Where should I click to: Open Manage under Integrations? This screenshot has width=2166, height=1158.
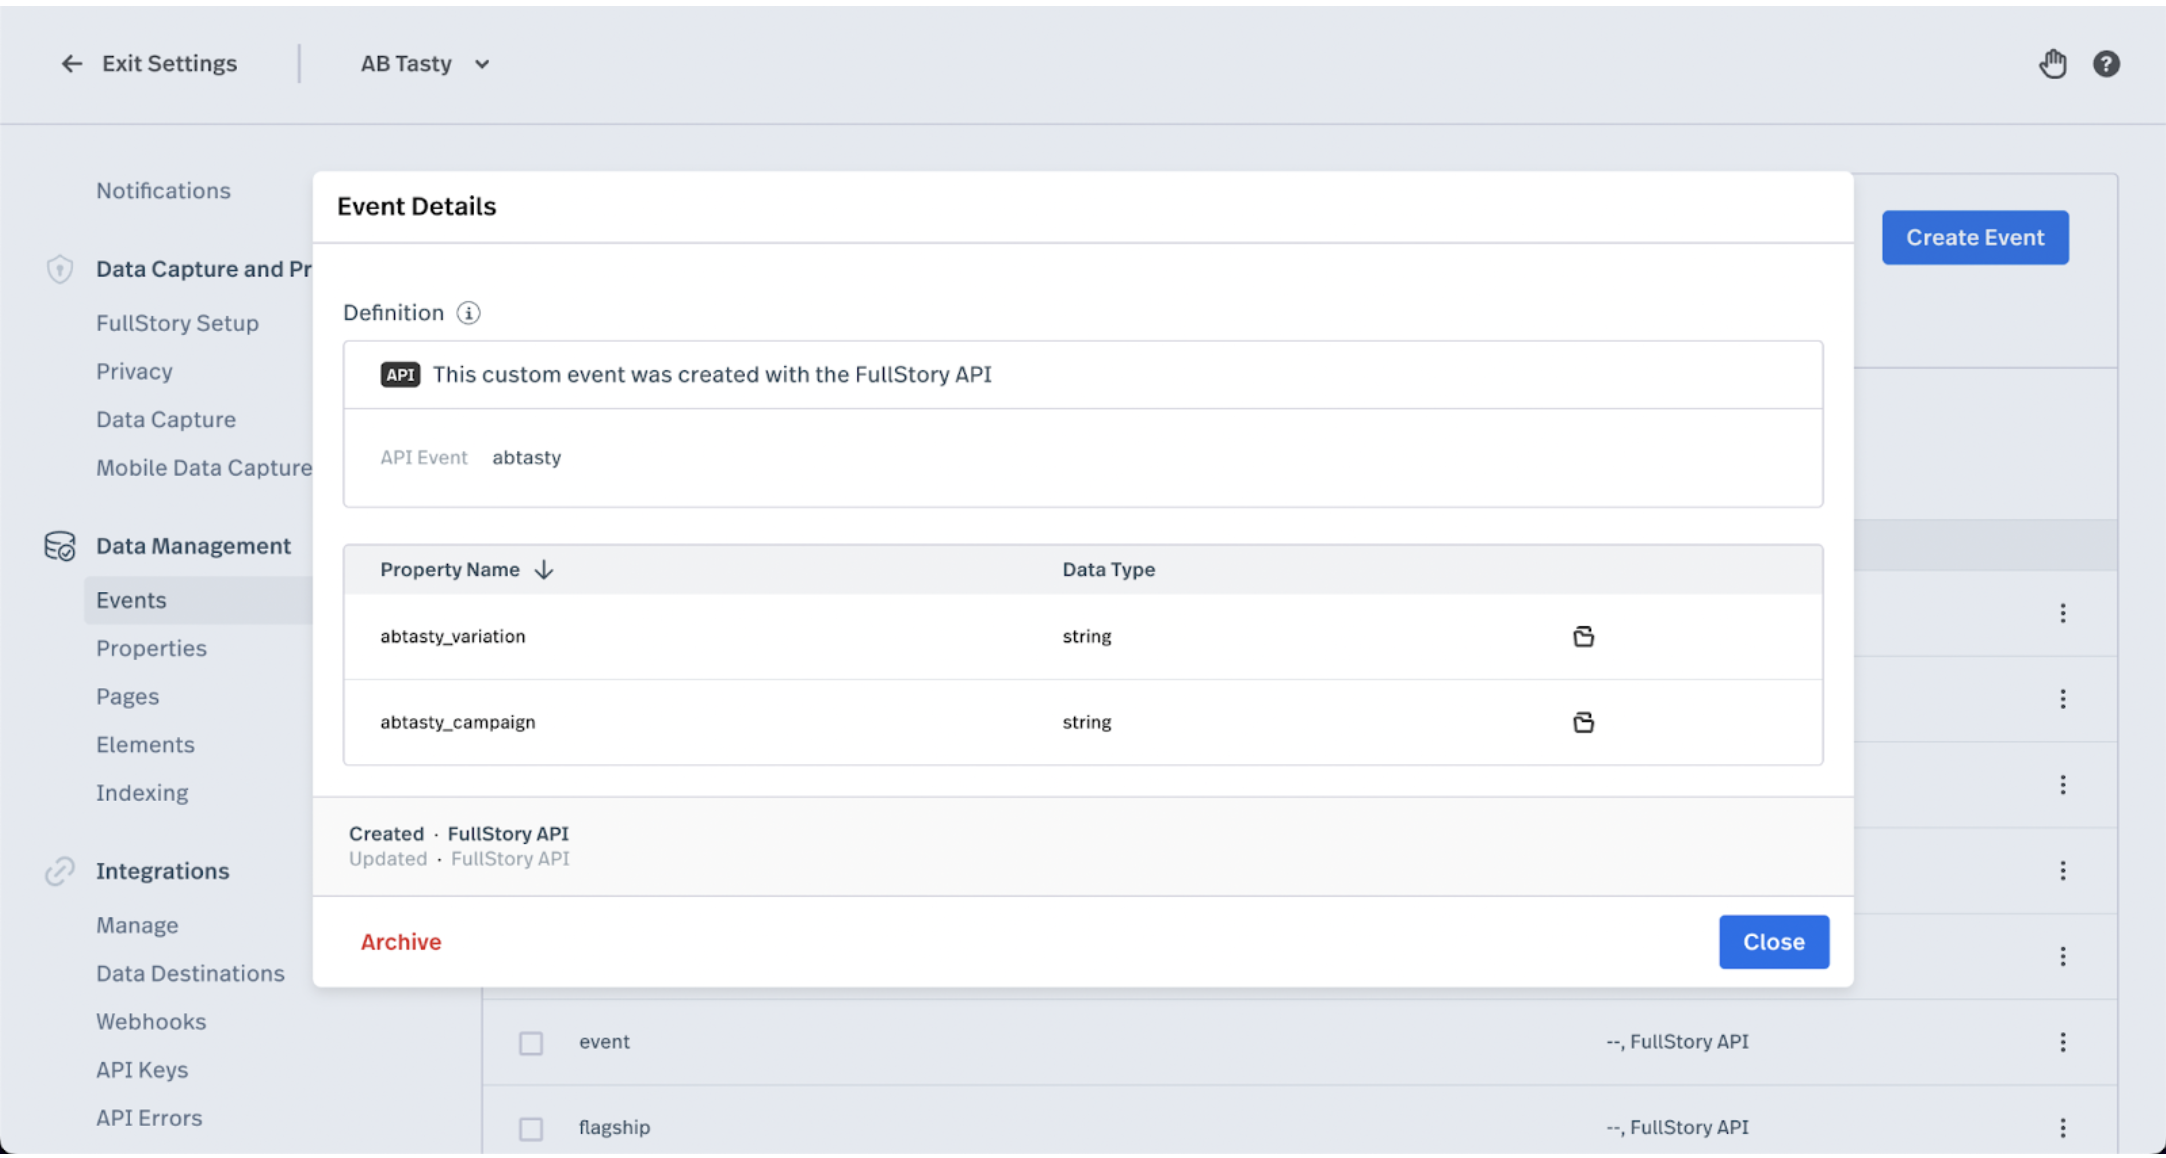point(137,926)
